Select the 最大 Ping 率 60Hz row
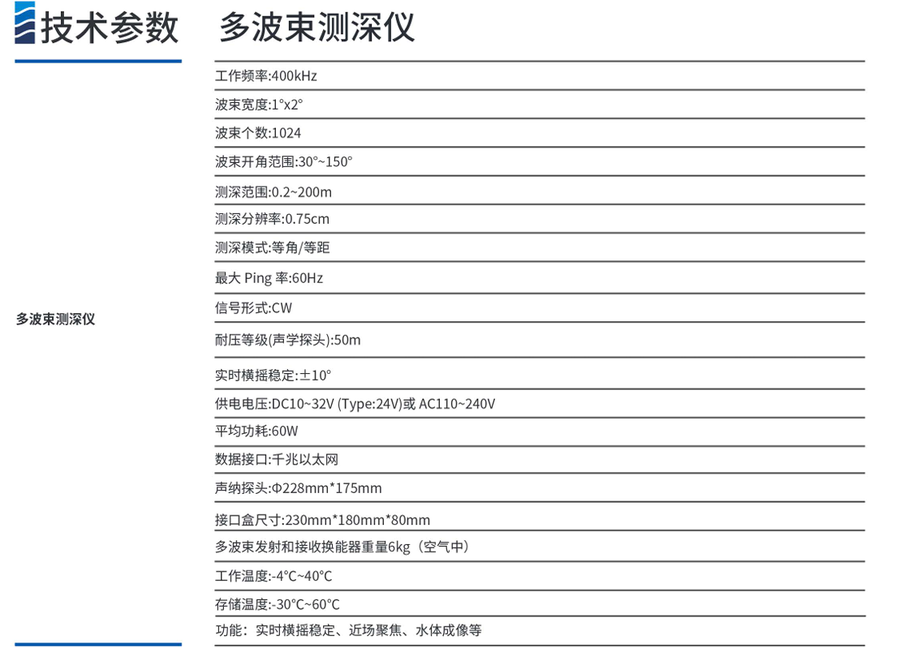Image resolution: width=900 pixels, height=648 pixels. point(269,278)
